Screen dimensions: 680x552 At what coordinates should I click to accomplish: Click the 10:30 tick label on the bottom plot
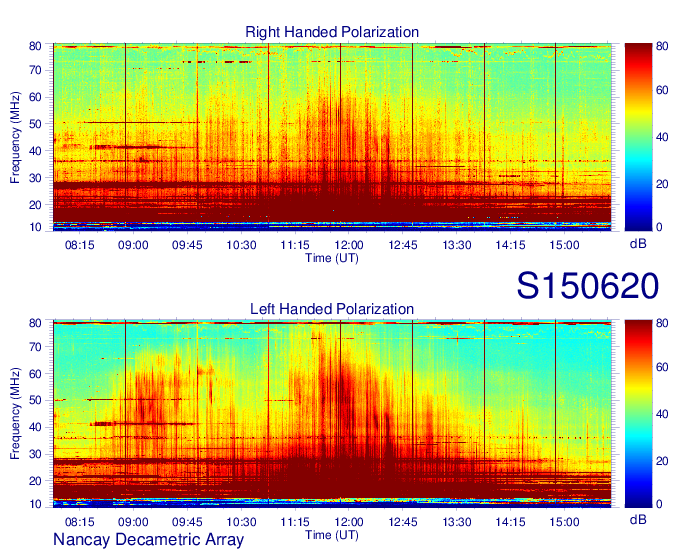click(242, 522)
